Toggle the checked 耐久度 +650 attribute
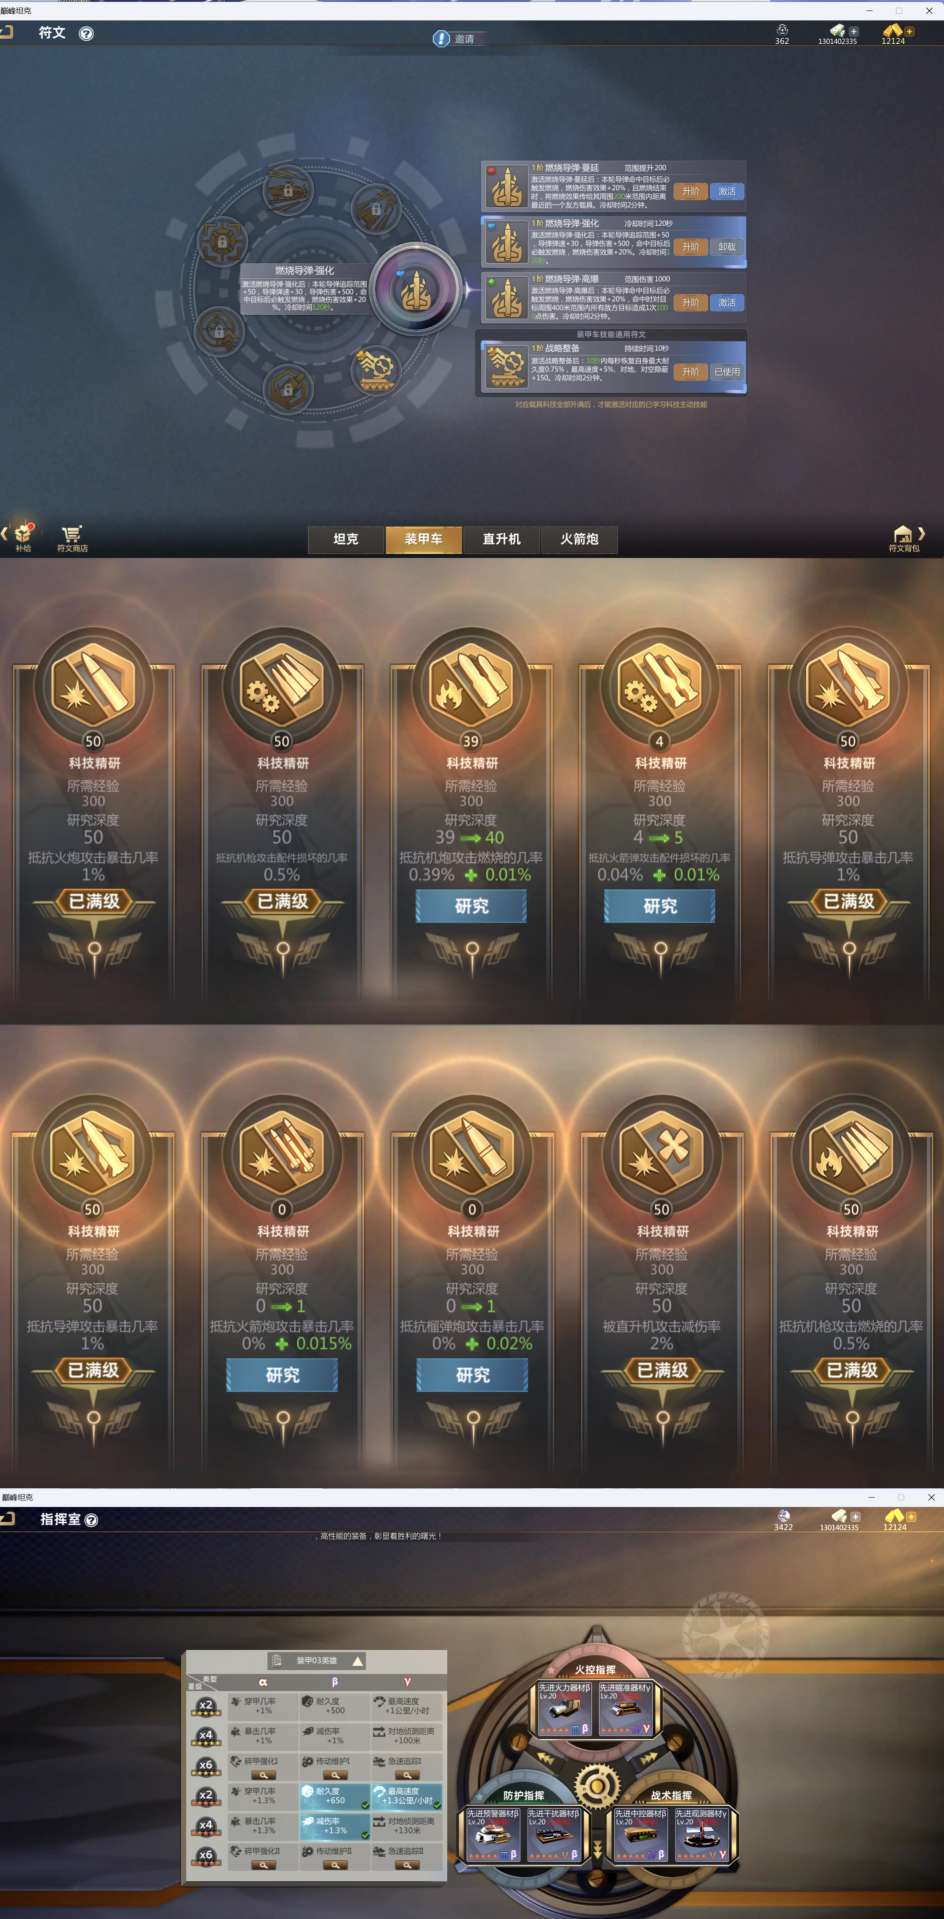Image resolution: width=944 pixels, height=1919 pixels. pyautogui.click(x=334, y=1796)
